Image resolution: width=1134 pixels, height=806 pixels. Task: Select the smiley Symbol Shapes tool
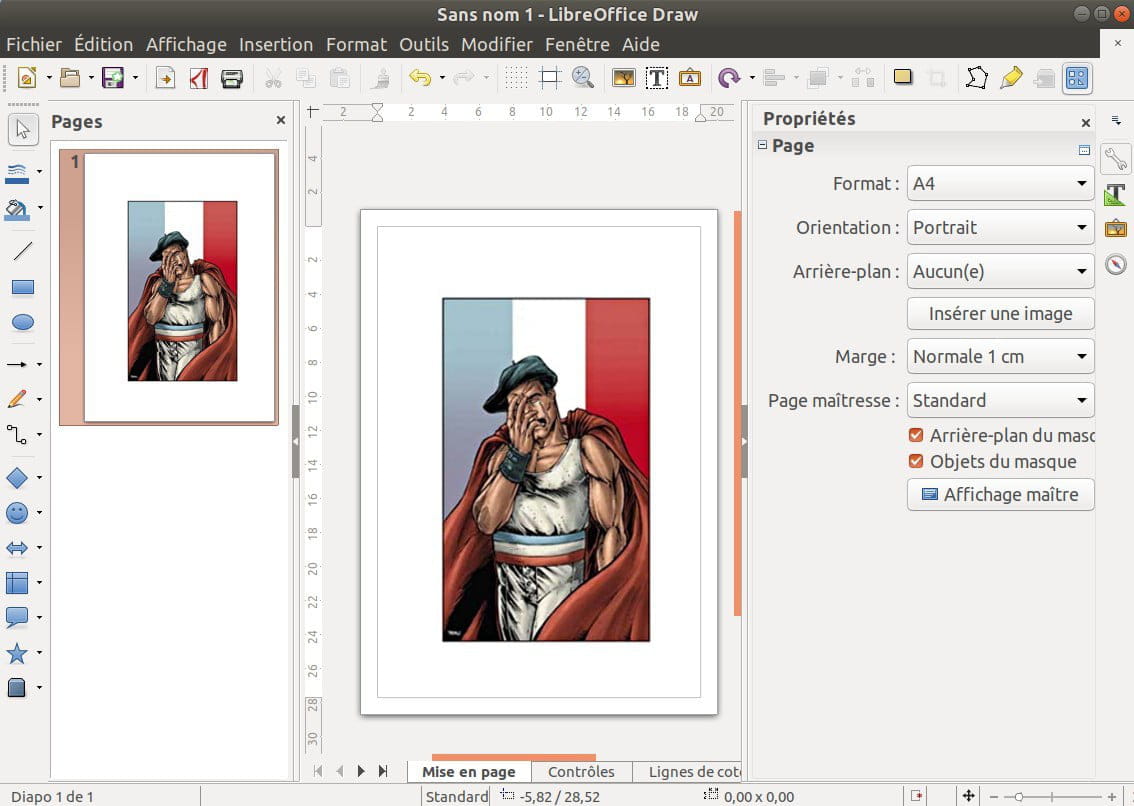coord(17,512)
